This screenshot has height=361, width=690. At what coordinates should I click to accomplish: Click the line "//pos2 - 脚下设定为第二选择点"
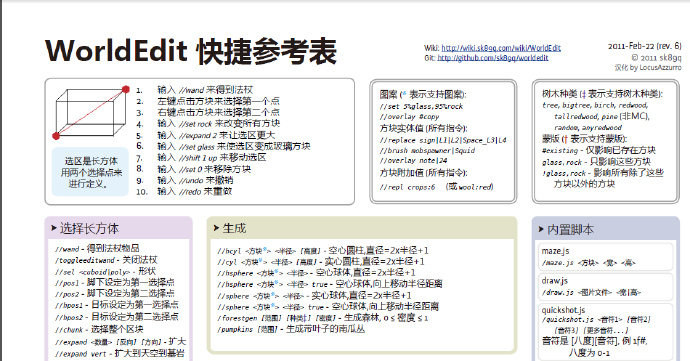pos(114,294)
